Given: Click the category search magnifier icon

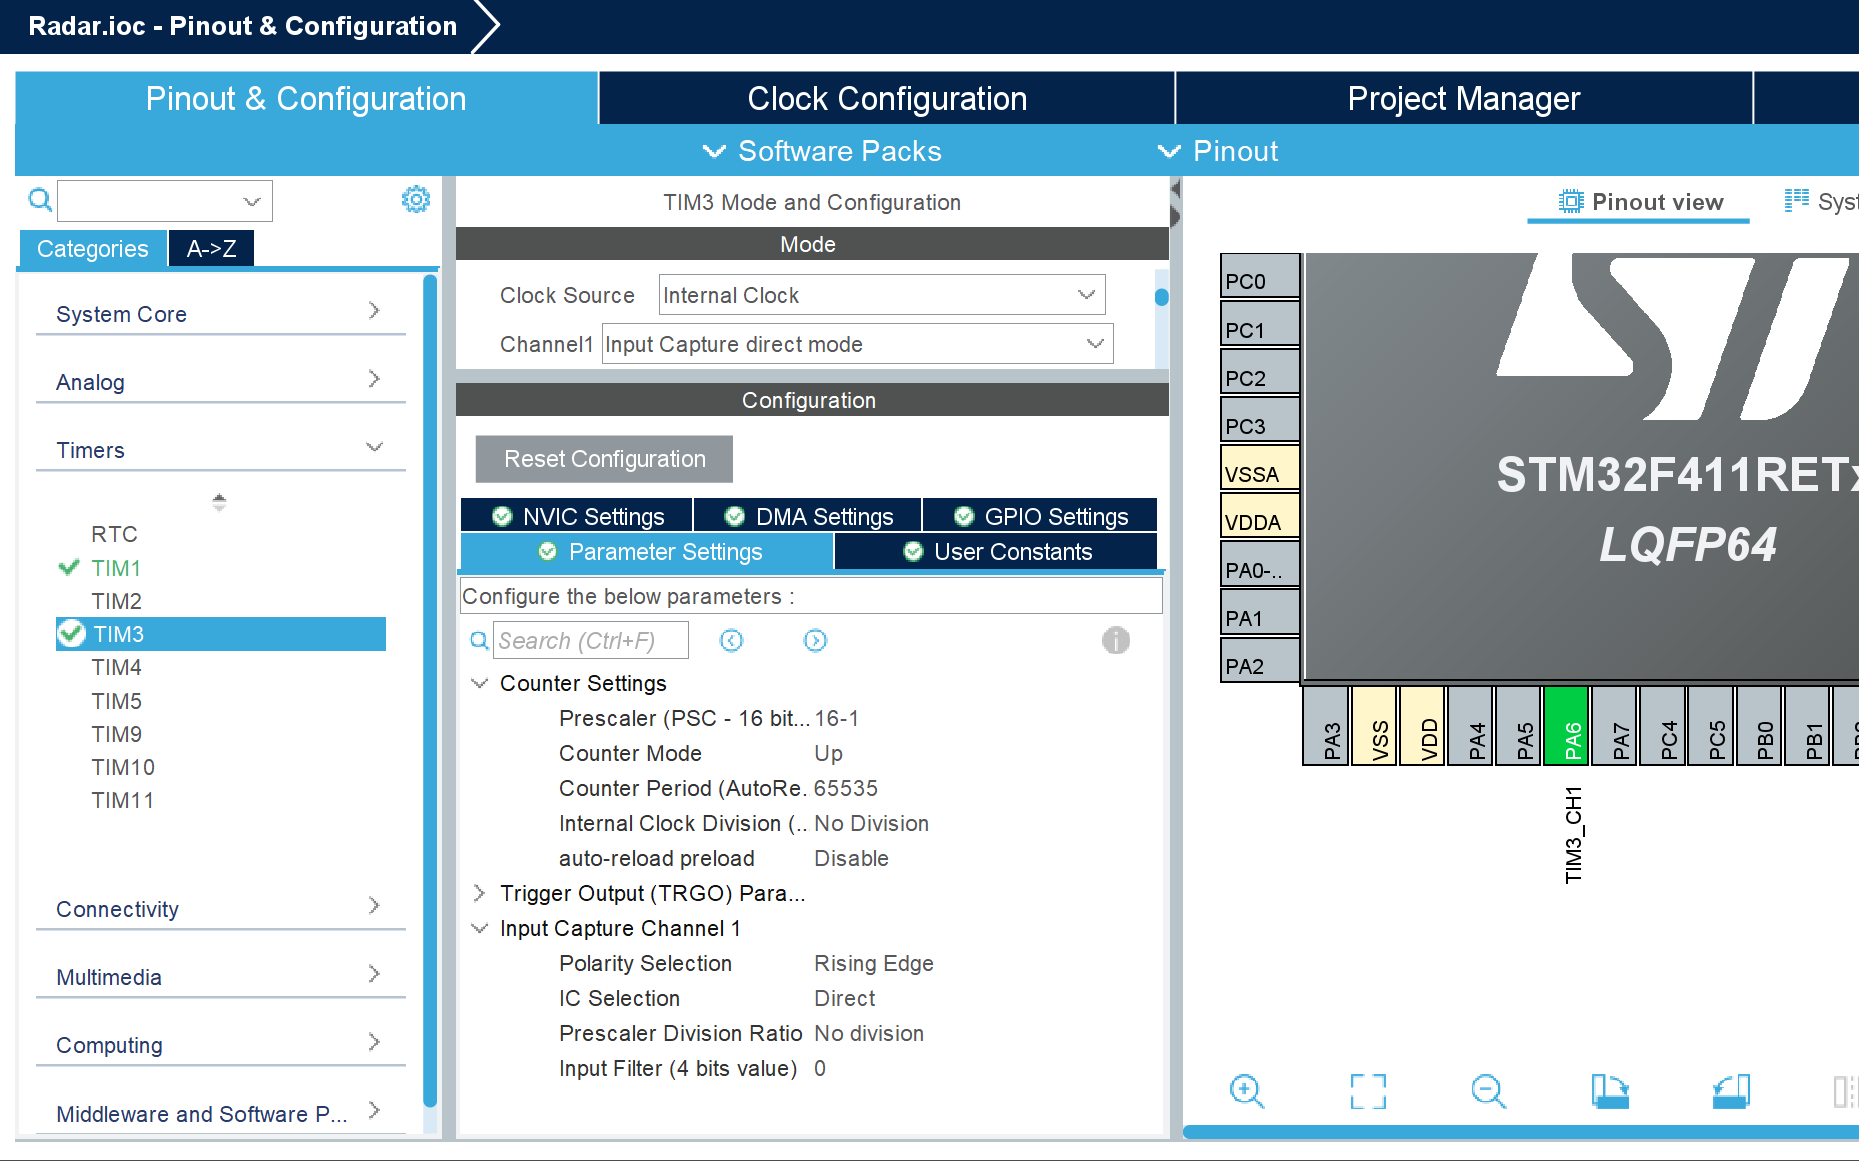Looking at the screenshot, I should click(40, 200).
